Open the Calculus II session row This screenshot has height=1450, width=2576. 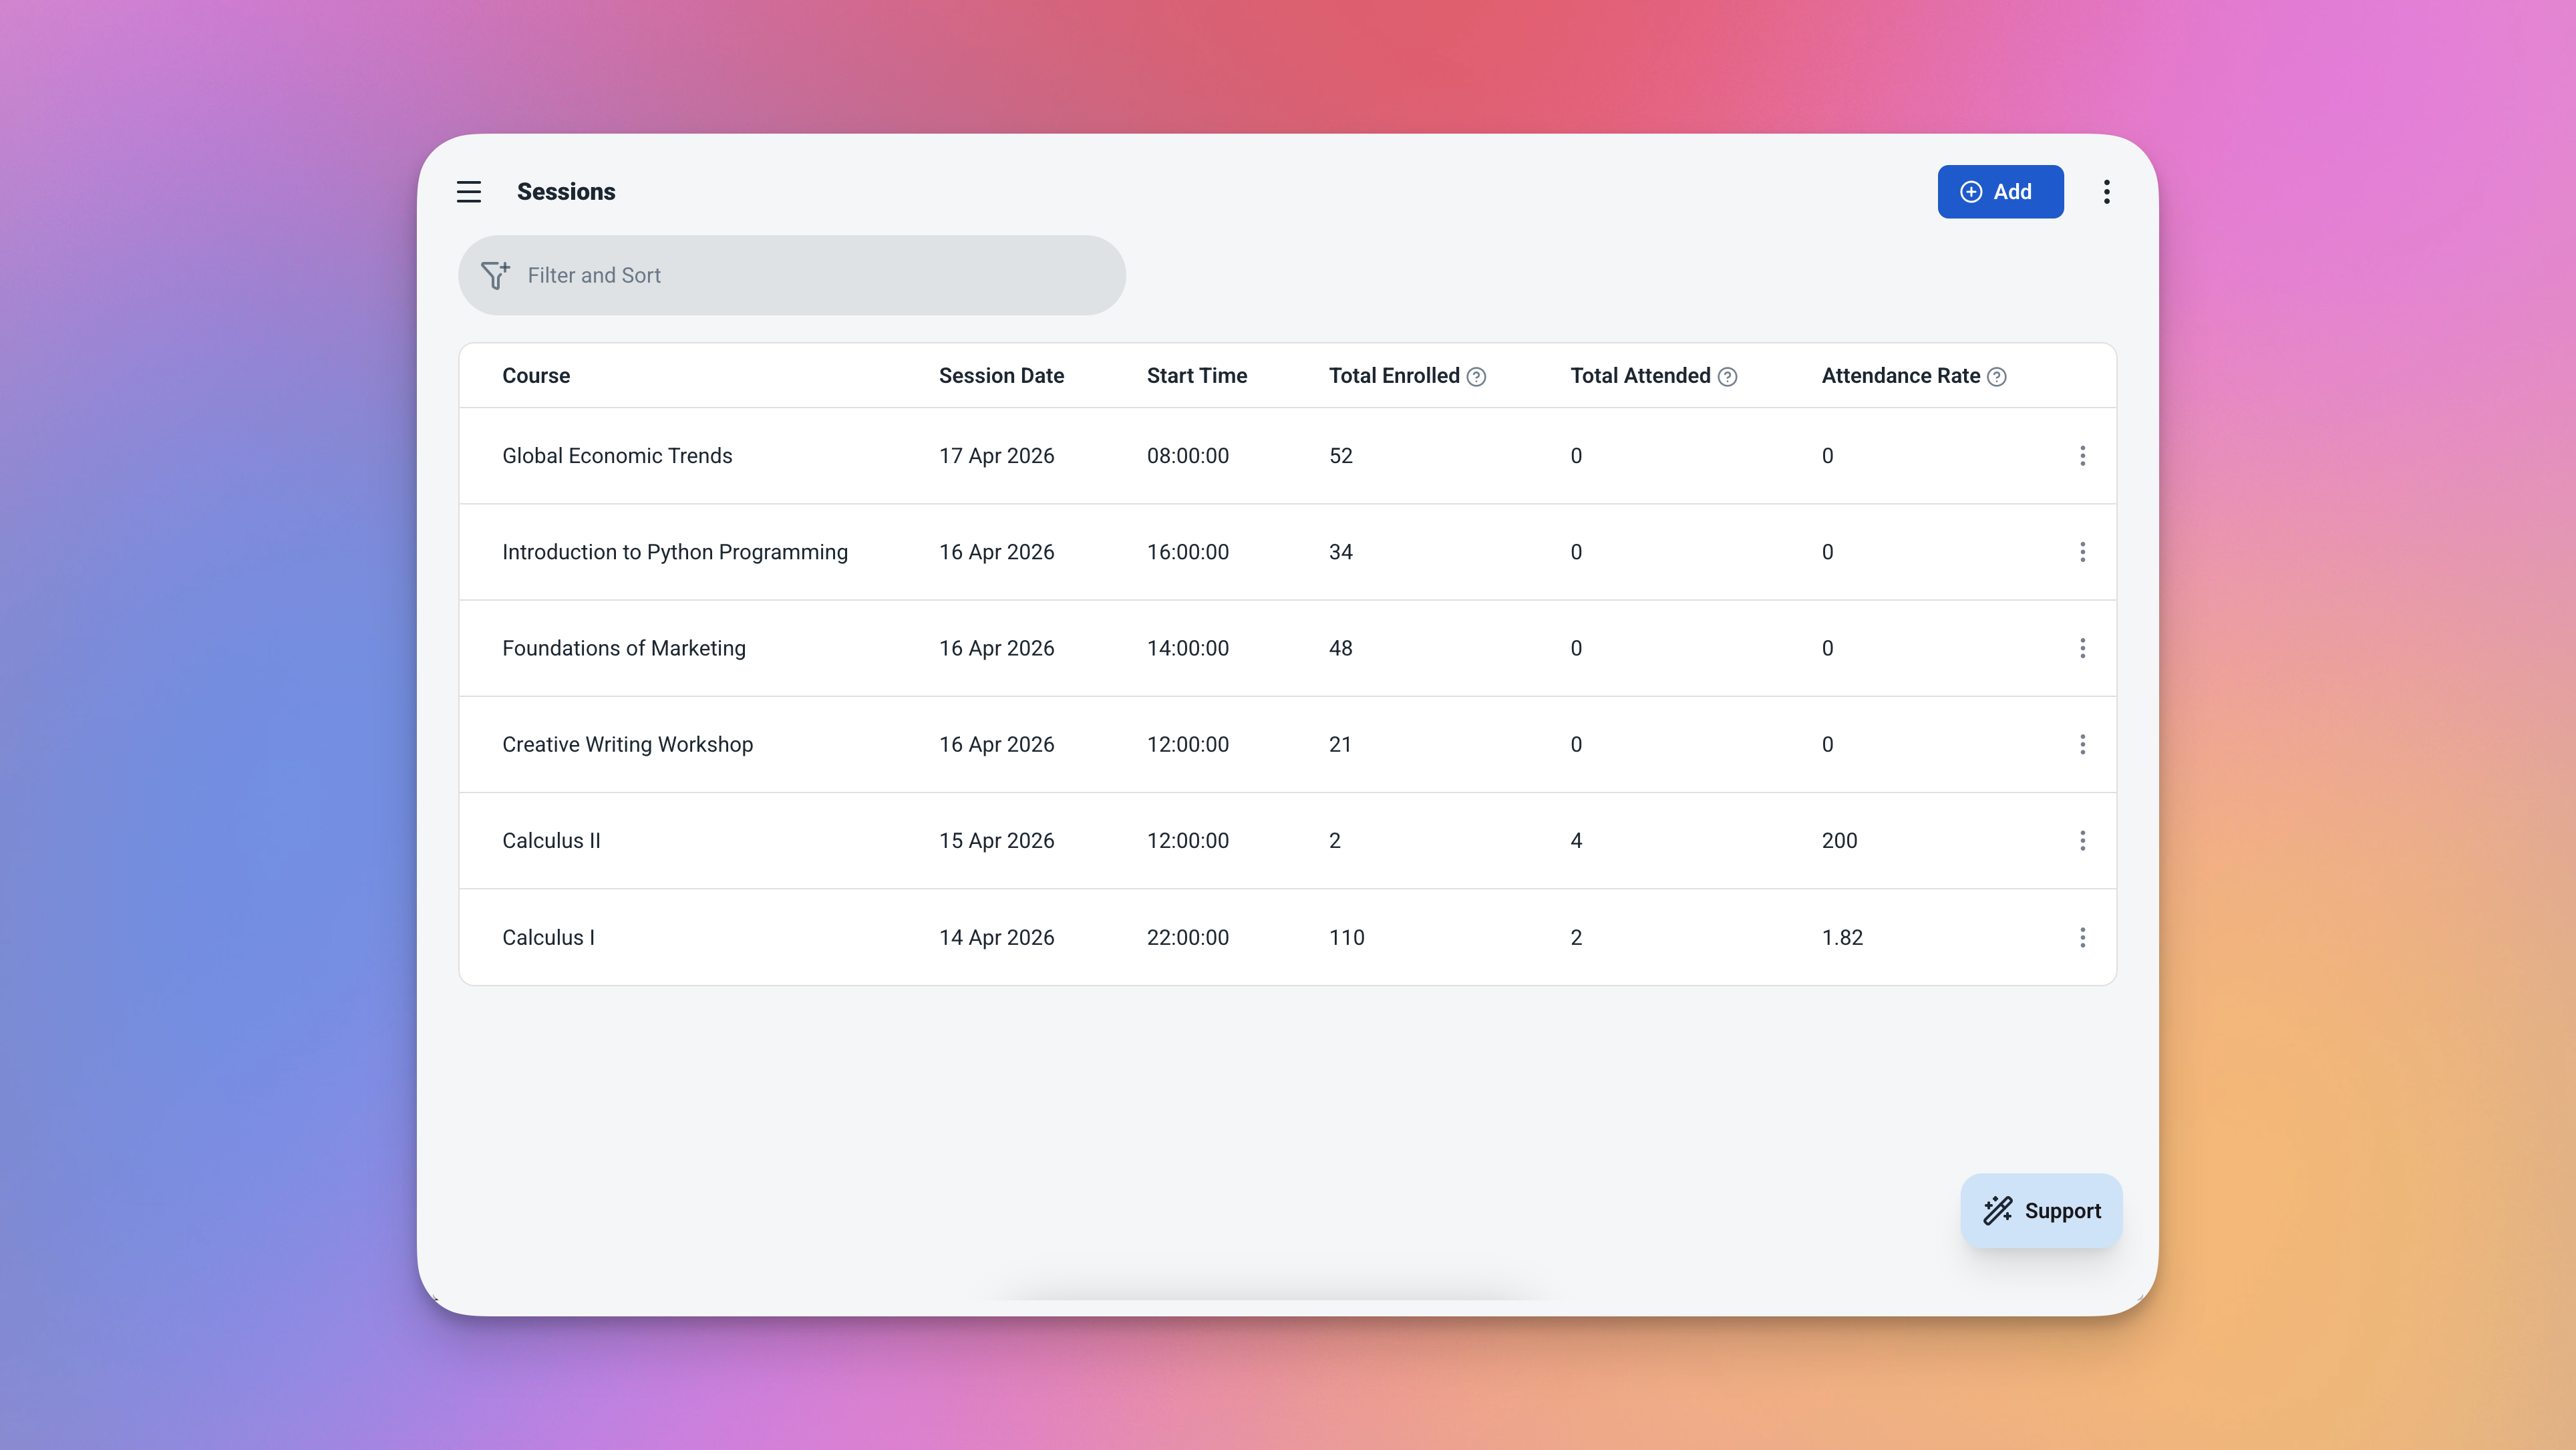[551, 840]
